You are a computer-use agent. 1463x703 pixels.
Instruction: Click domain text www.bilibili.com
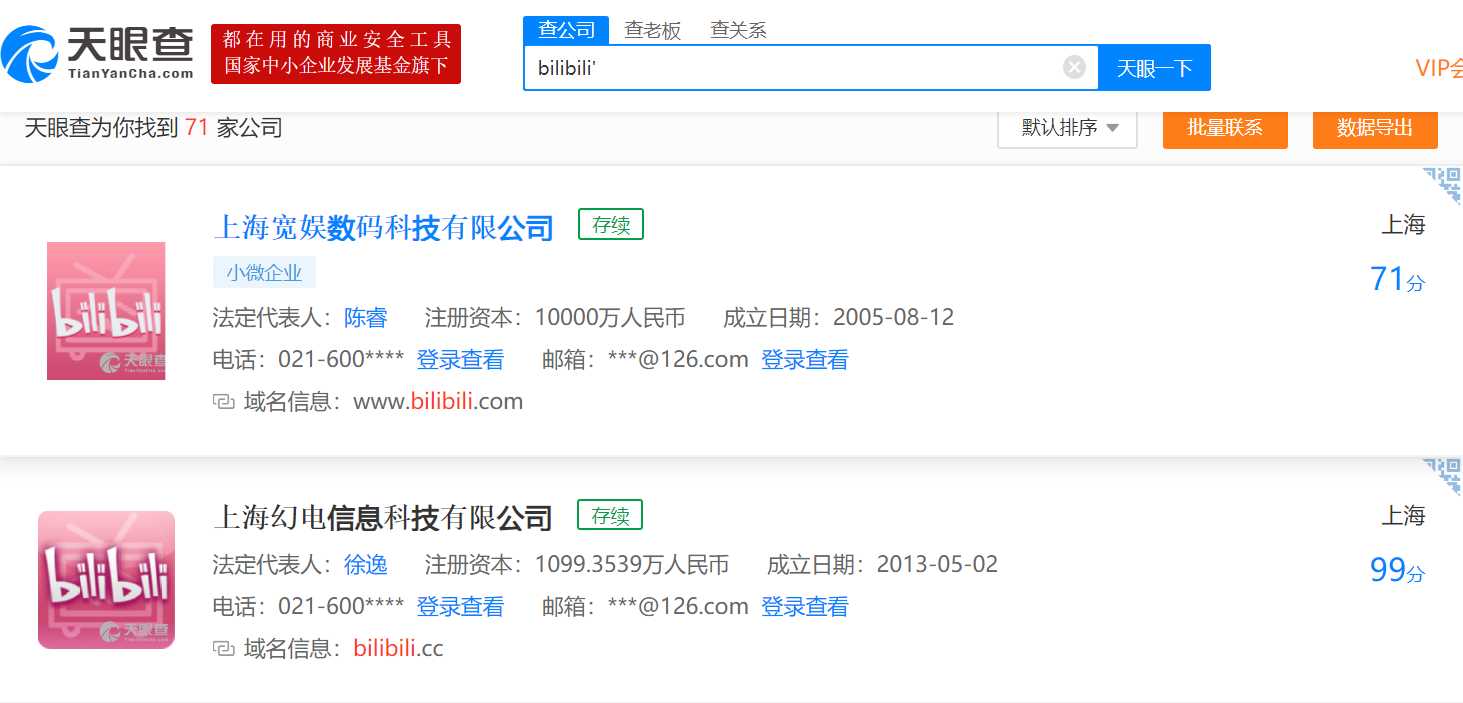[x=438, y=402]
